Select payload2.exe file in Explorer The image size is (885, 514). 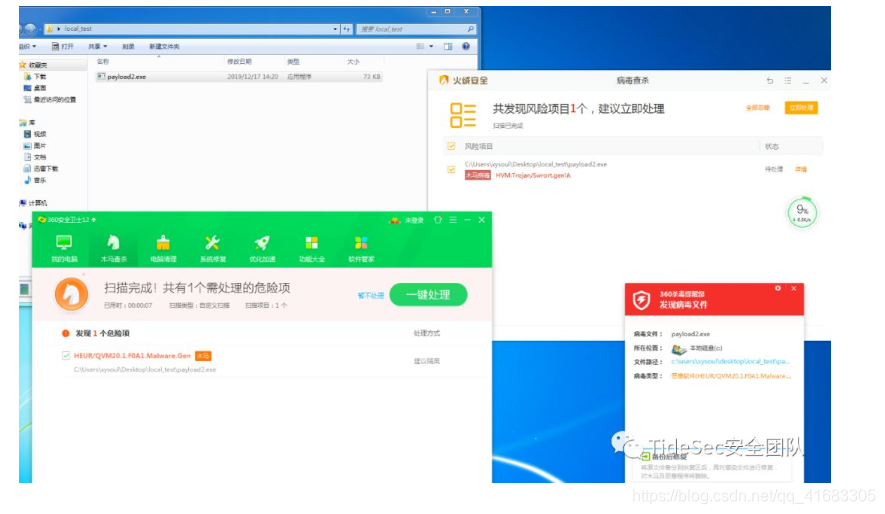[x=239, y=76]
